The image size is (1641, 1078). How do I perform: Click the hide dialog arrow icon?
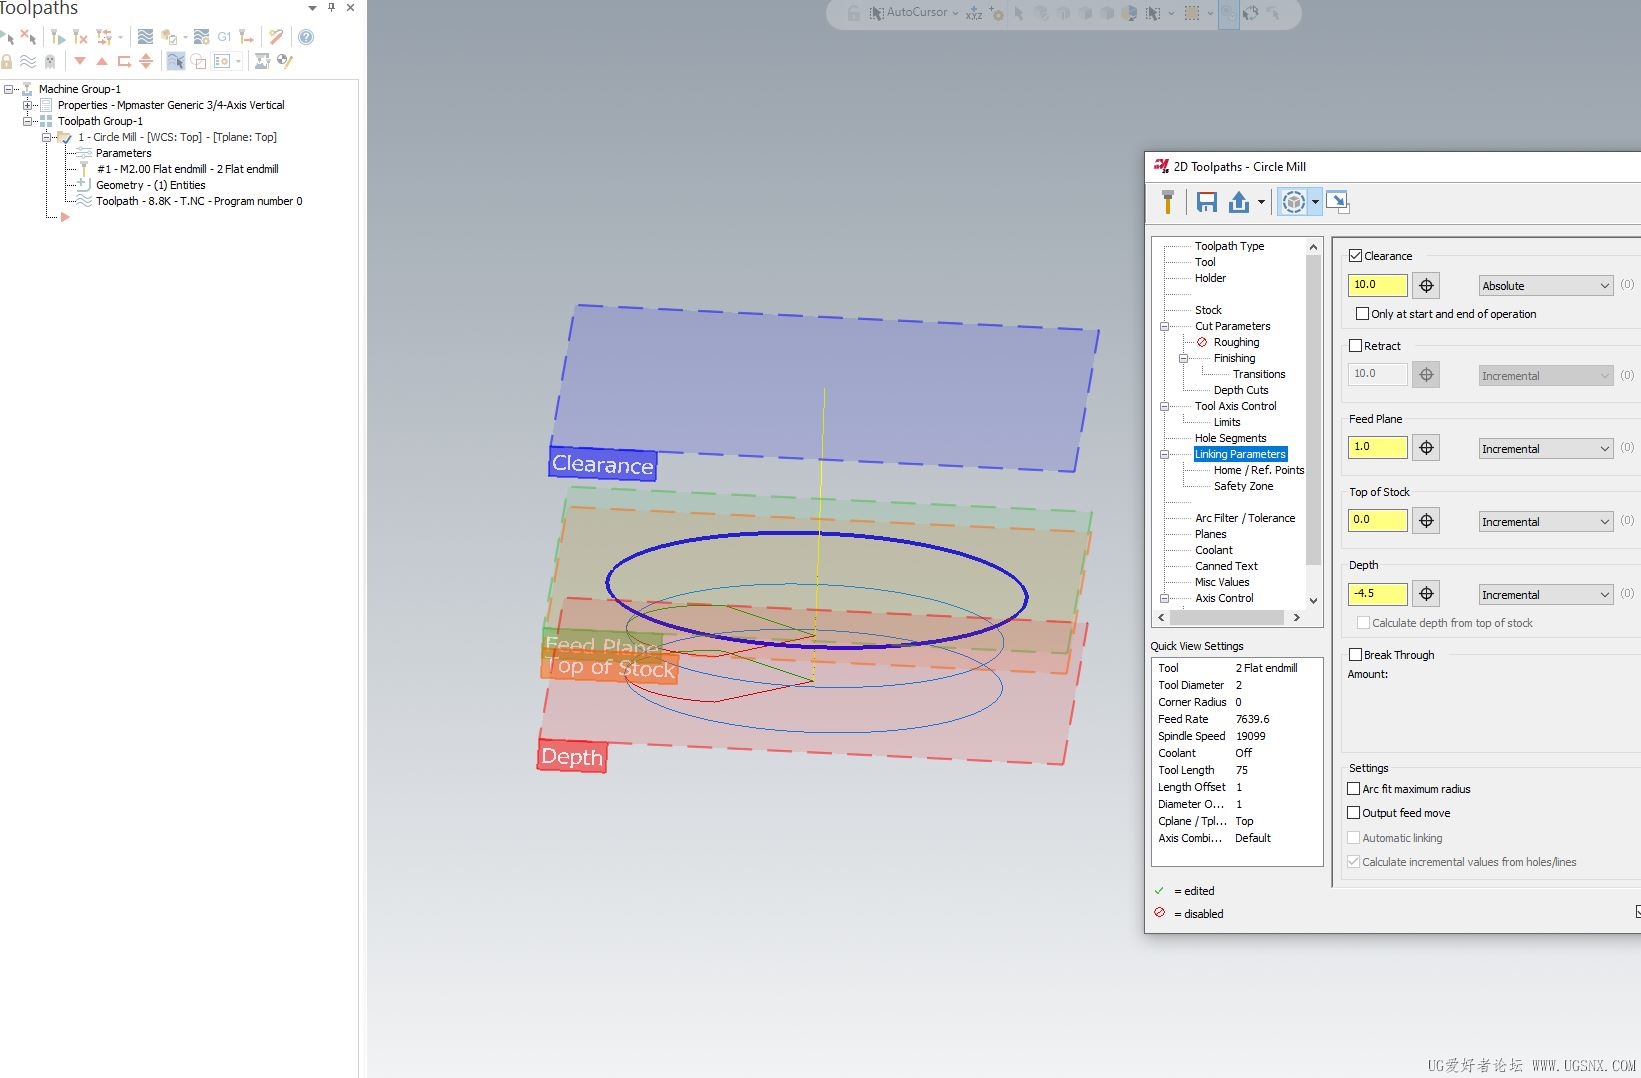click(1338, 202)
